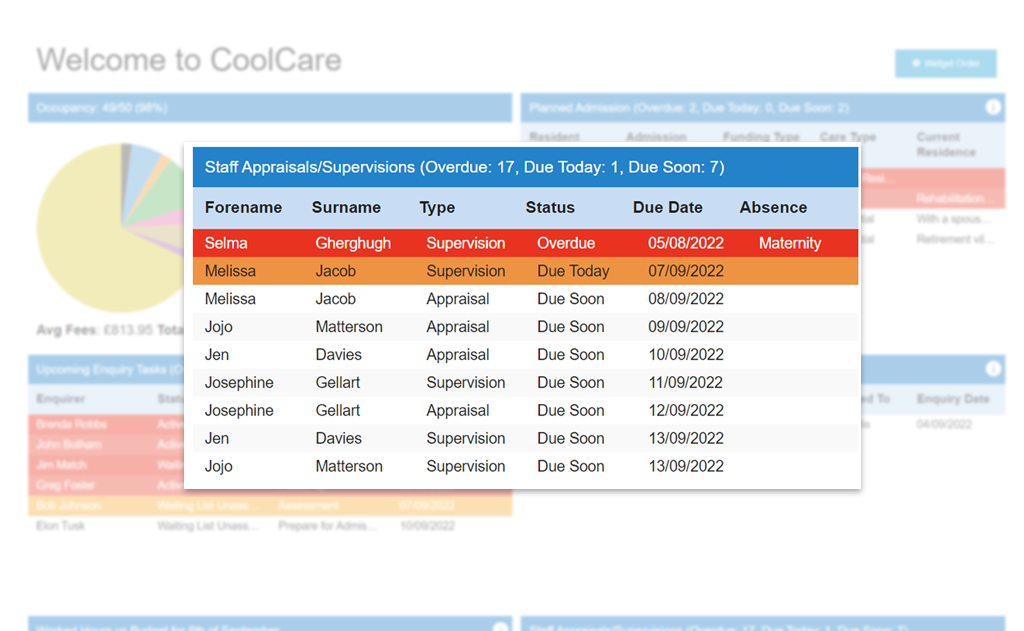1024x631 pixels.
Task: Click the Enquiry Date column header
Action: click(953, 398)
